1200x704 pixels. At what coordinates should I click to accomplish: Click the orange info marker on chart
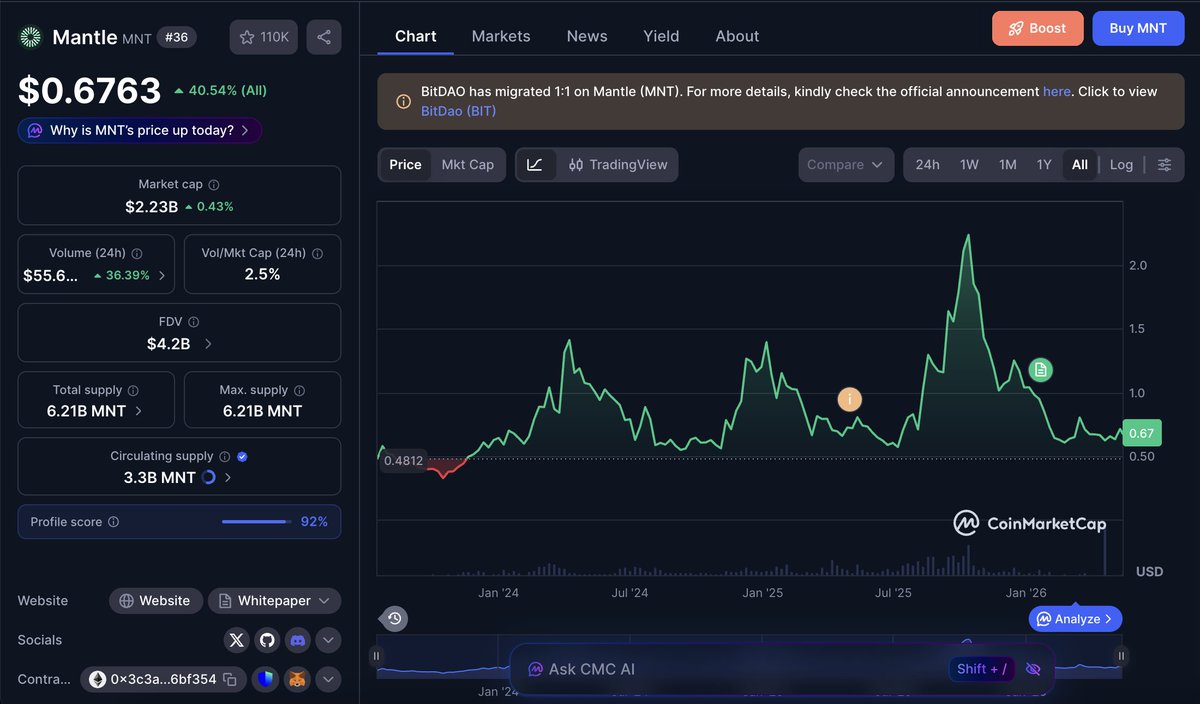(849, 400)
